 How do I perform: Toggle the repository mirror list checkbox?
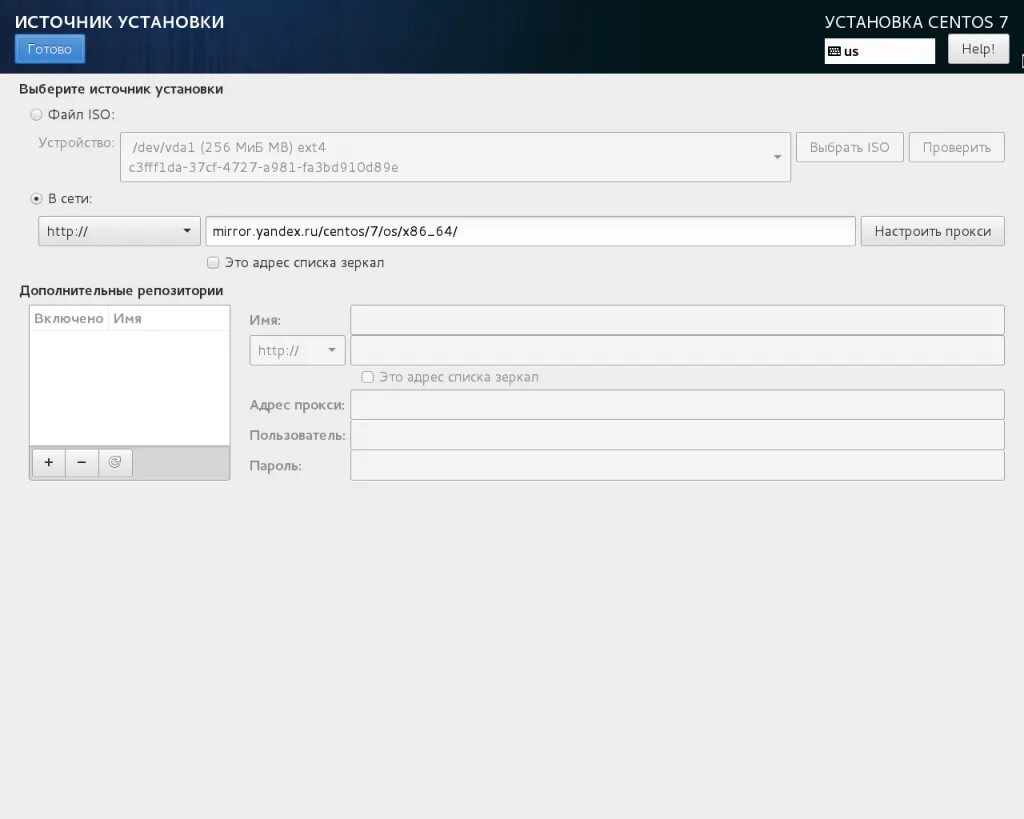pos(368,377)
